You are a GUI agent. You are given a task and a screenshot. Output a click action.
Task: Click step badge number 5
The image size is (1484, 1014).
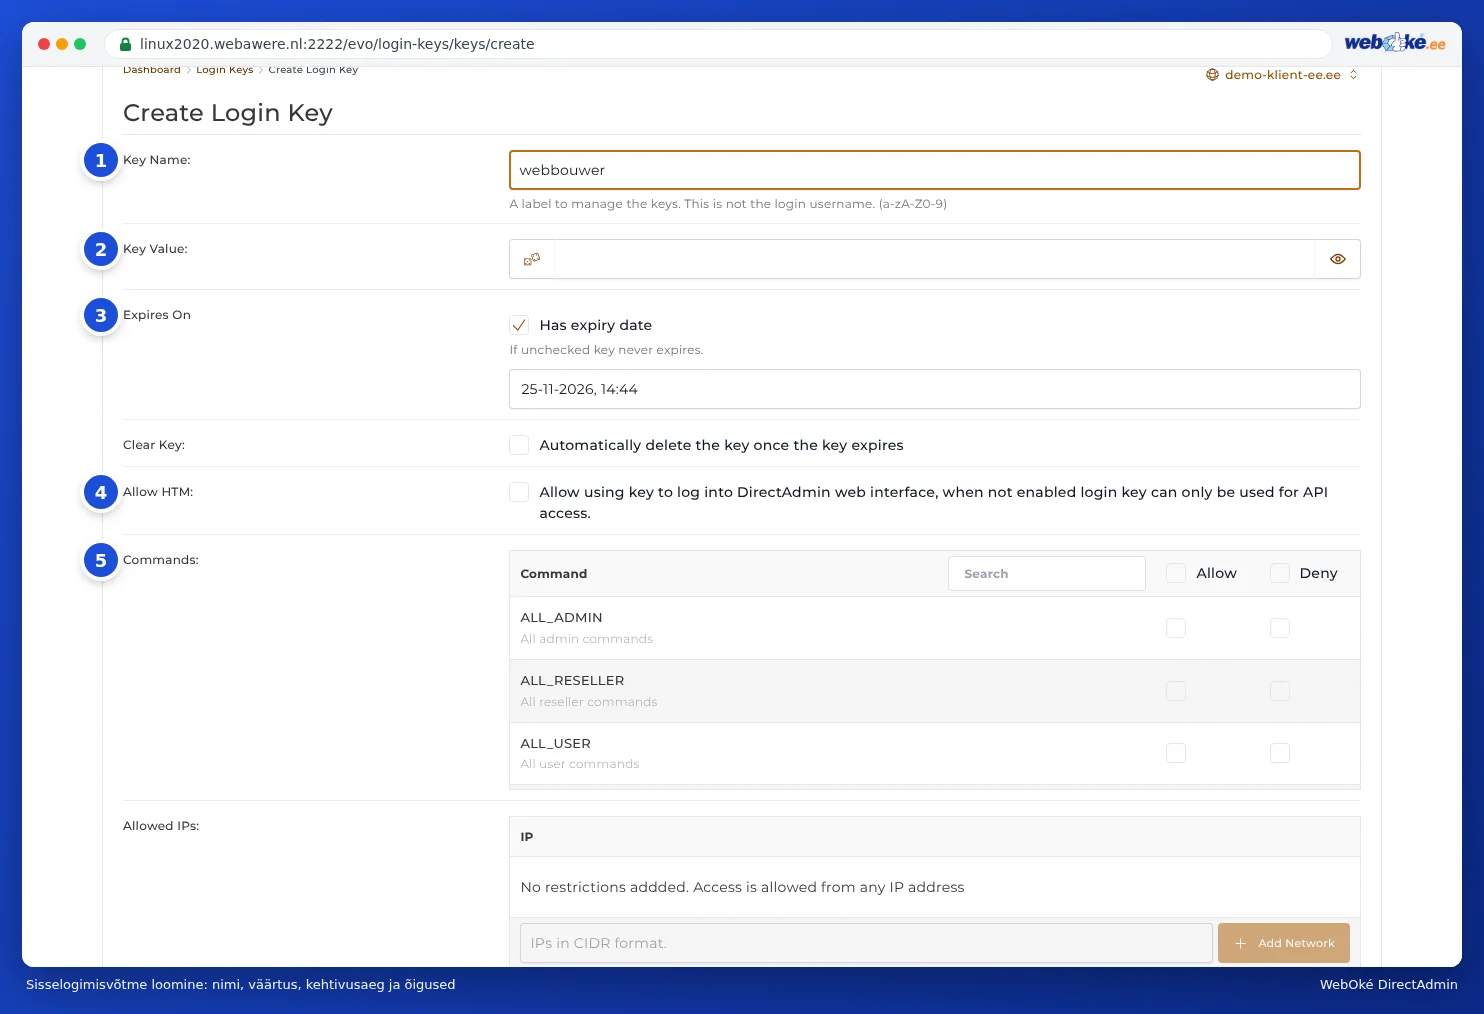pyautogui.click(x=101, y=560)
